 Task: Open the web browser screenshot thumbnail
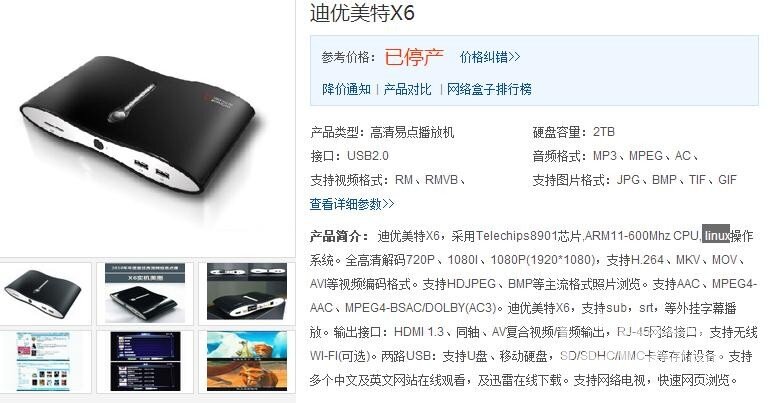point(45,361)
